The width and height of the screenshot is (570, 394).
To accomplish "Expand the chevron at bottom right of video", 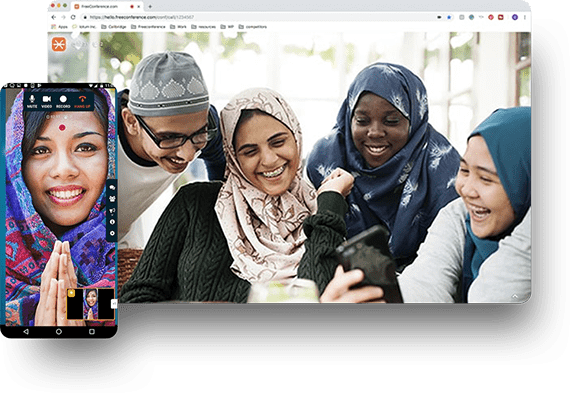I will click(x=515, y=297).
